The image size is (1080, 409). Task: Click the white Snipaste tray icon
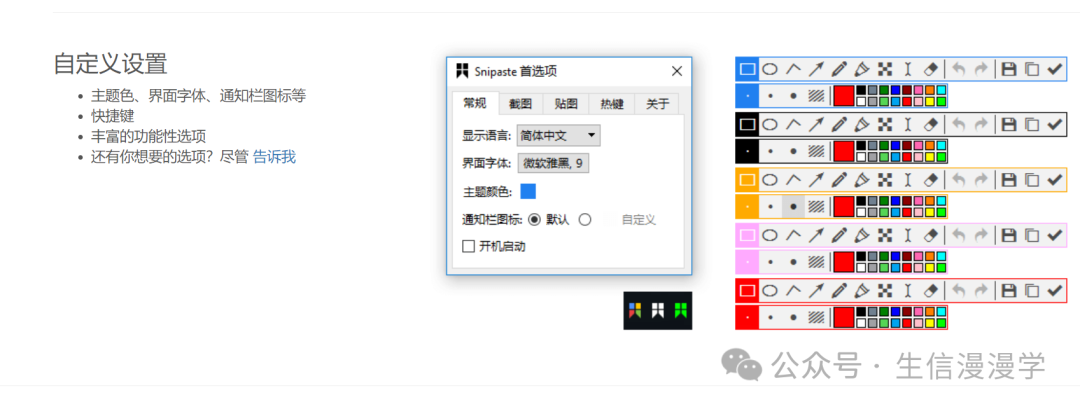point(658,311)
